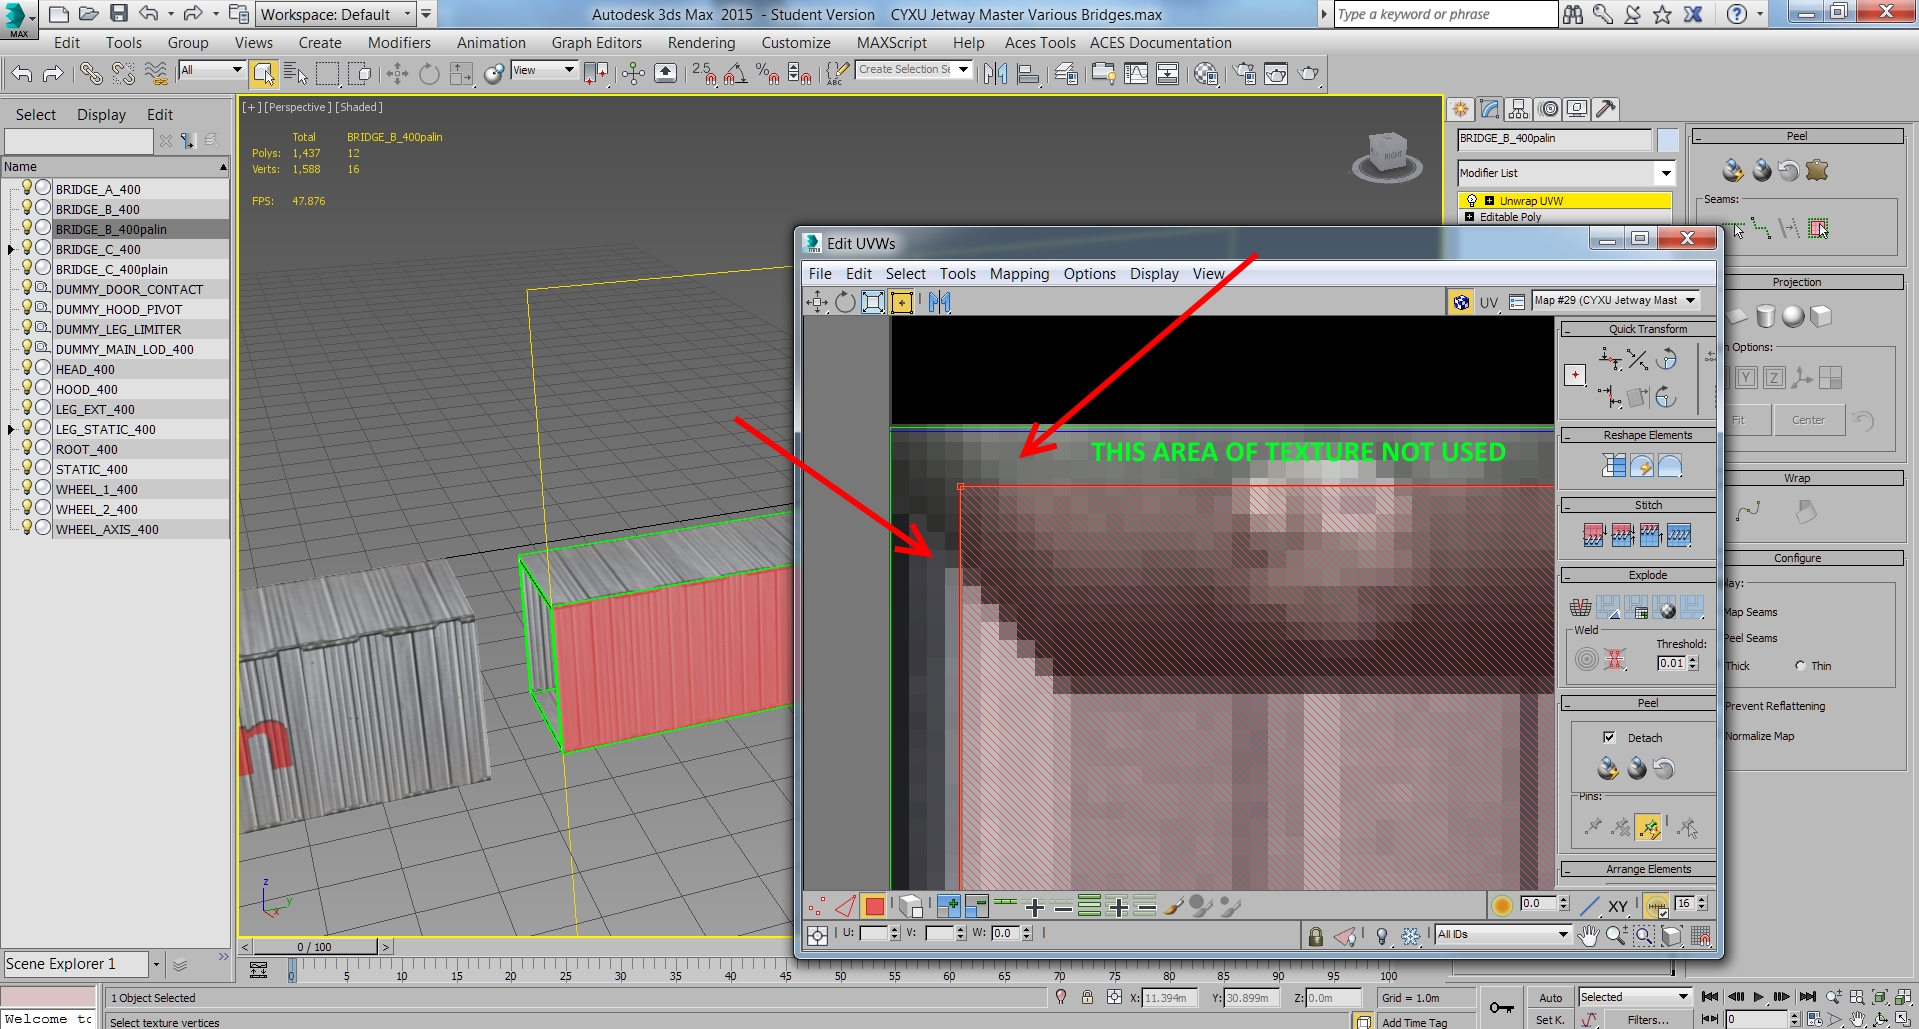
Task: Uncheck the Detach checkbox in Peel rollout
Action: (1610, 737)
